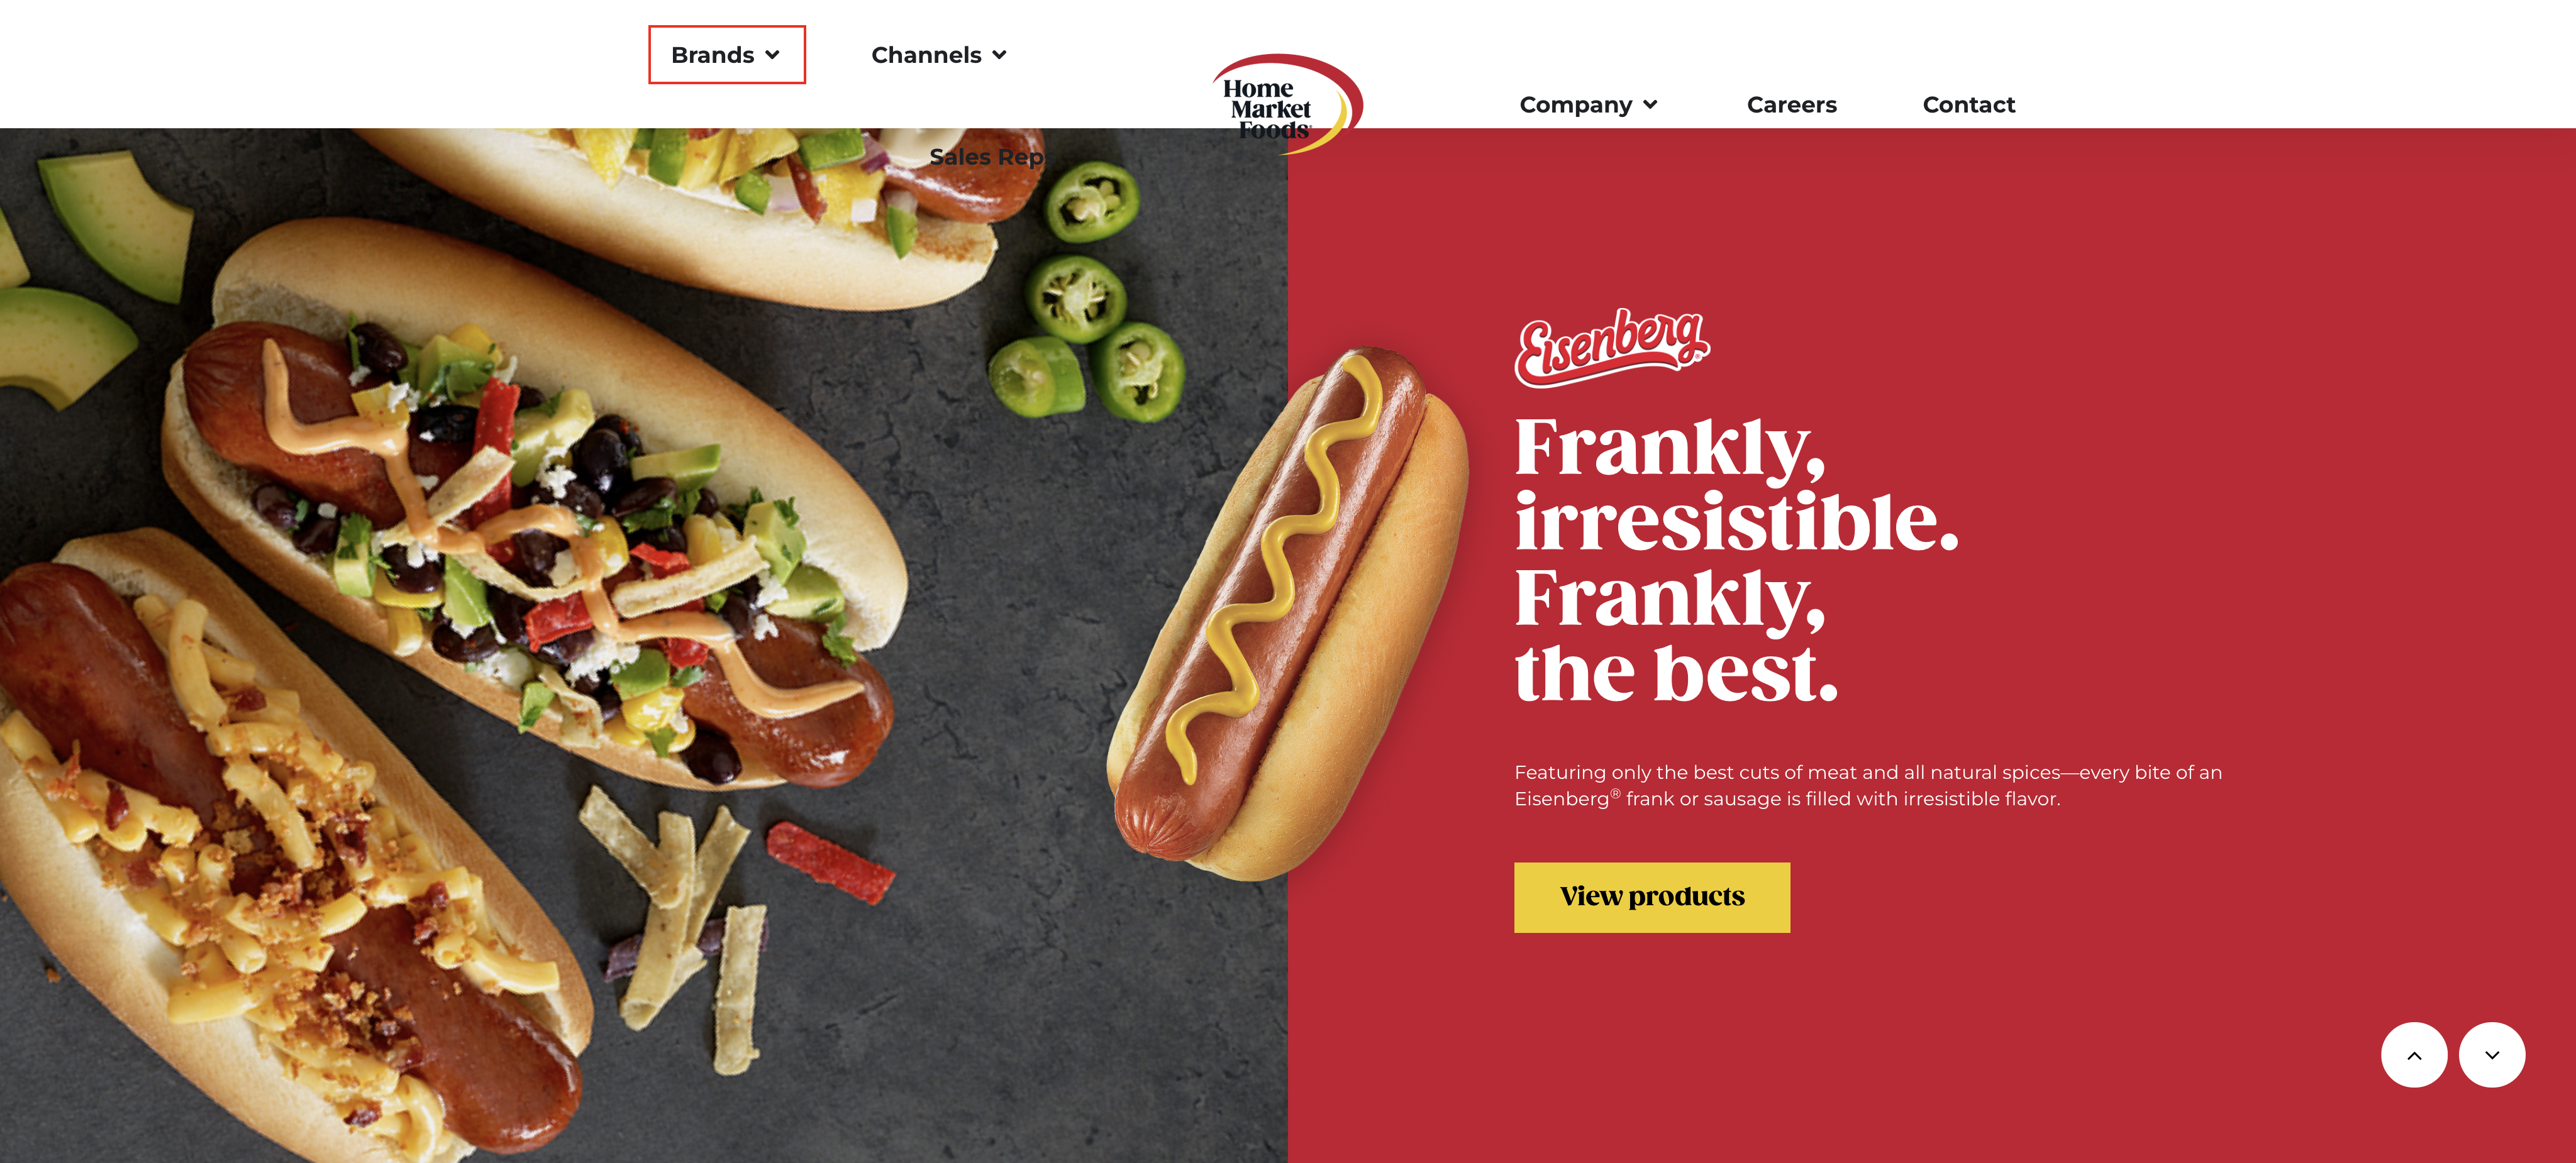The image size is (2576, 1163).
Task: Advance to next slide with down arrow
Action: [x=2491, y=1054]
